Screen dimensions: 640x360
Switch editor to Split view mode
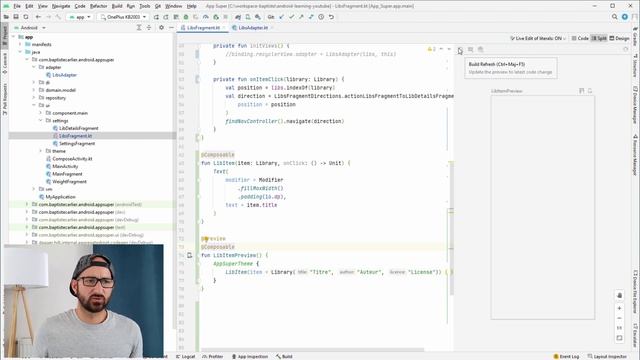pos(599,38)
